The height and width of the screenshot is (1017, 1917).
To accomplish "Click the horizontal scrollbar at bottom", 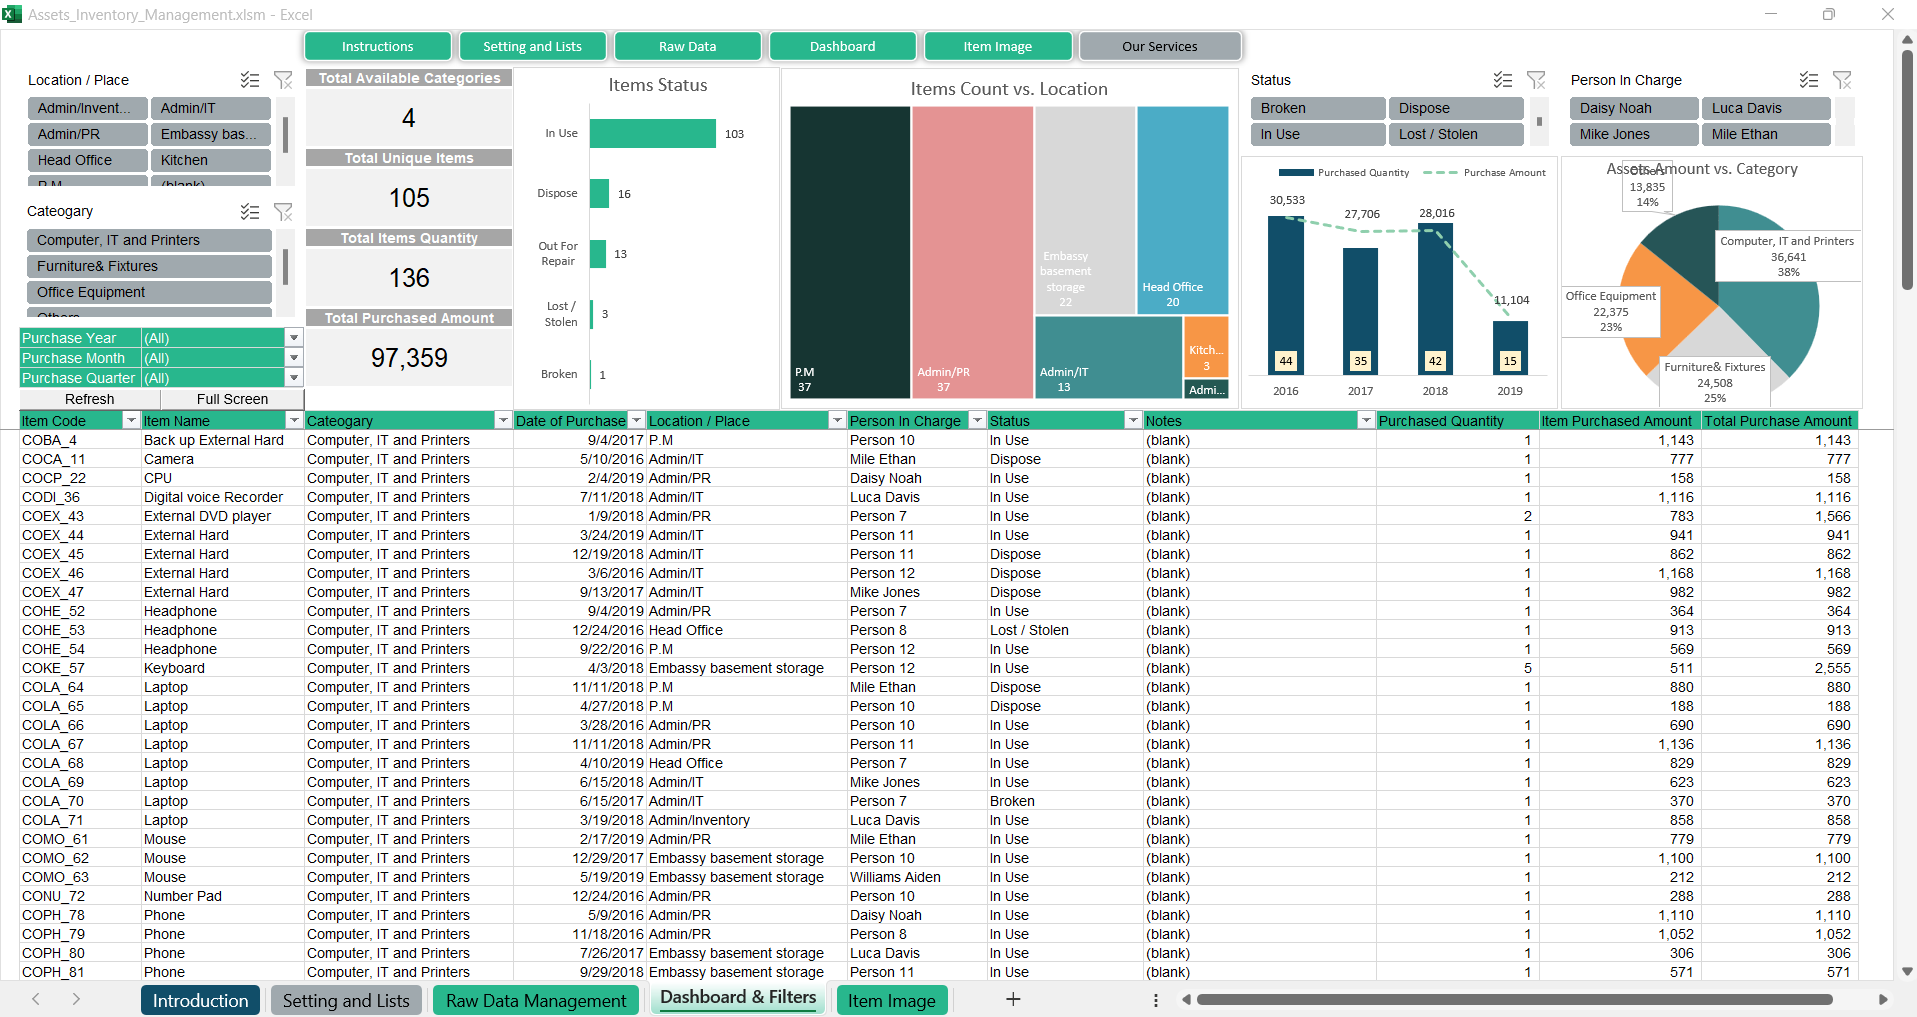I will tap(1514, 999).
